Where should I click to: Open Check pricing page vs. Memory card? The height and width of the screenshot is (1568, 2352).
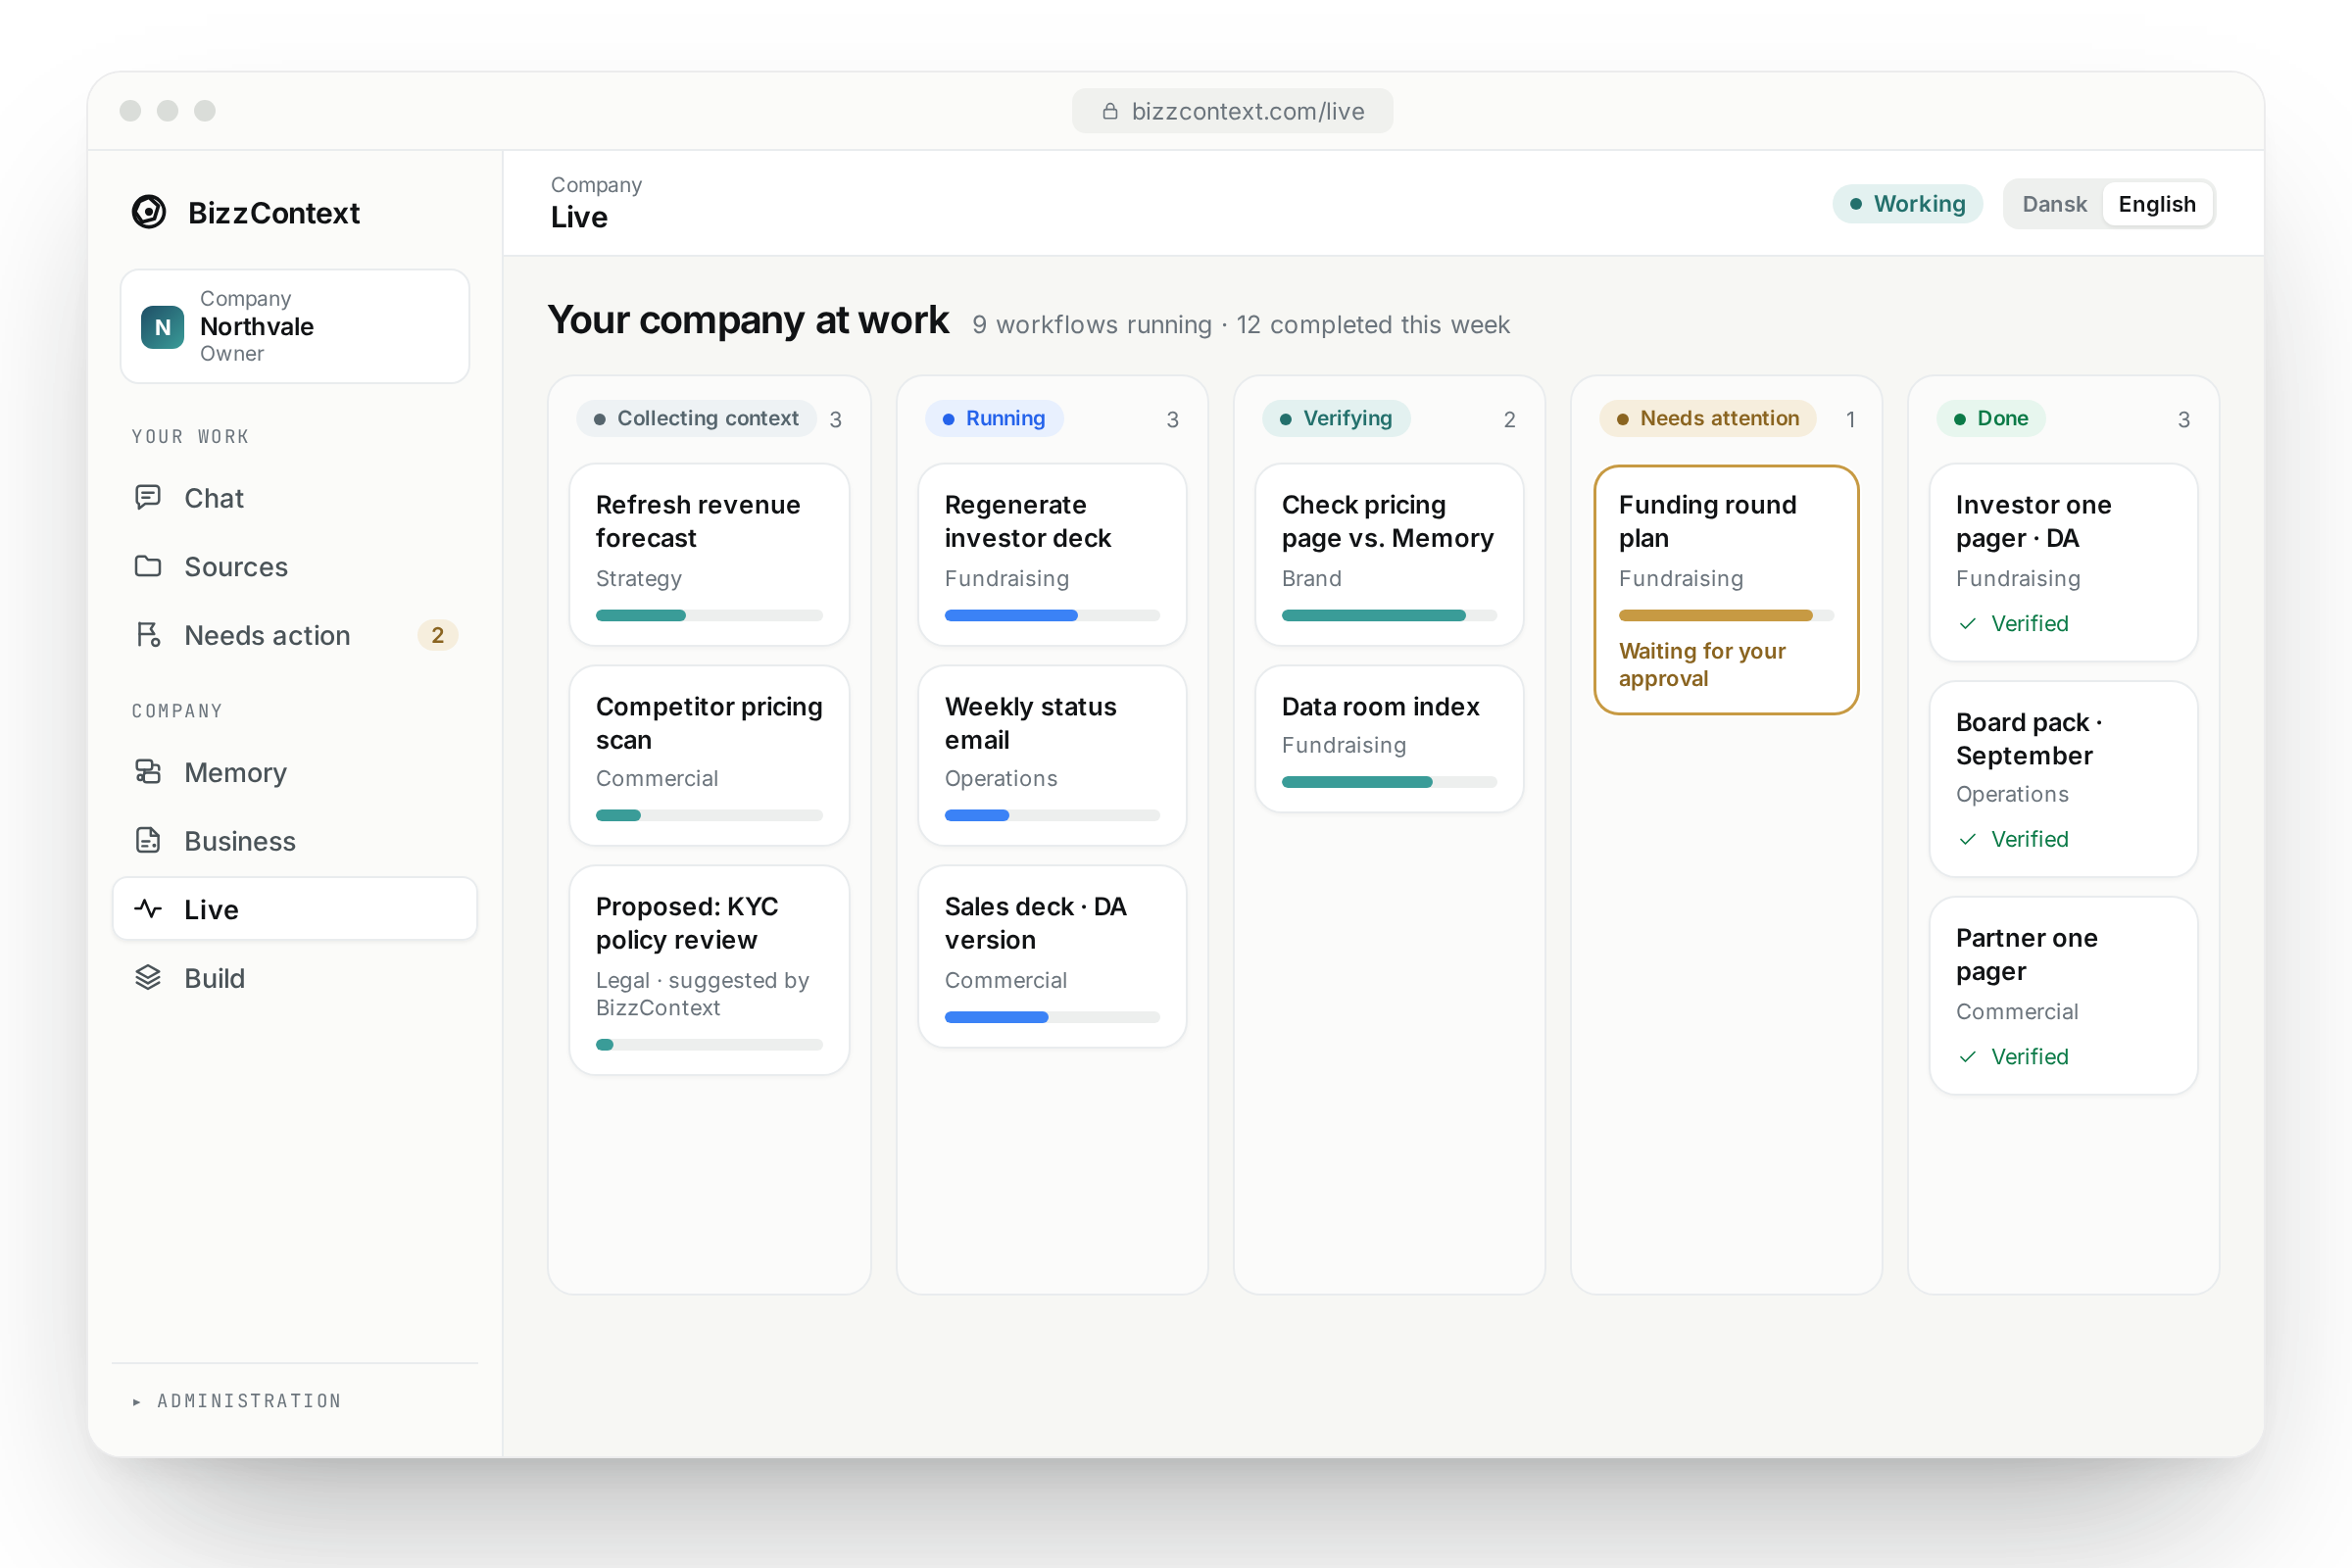[1389, 555]
